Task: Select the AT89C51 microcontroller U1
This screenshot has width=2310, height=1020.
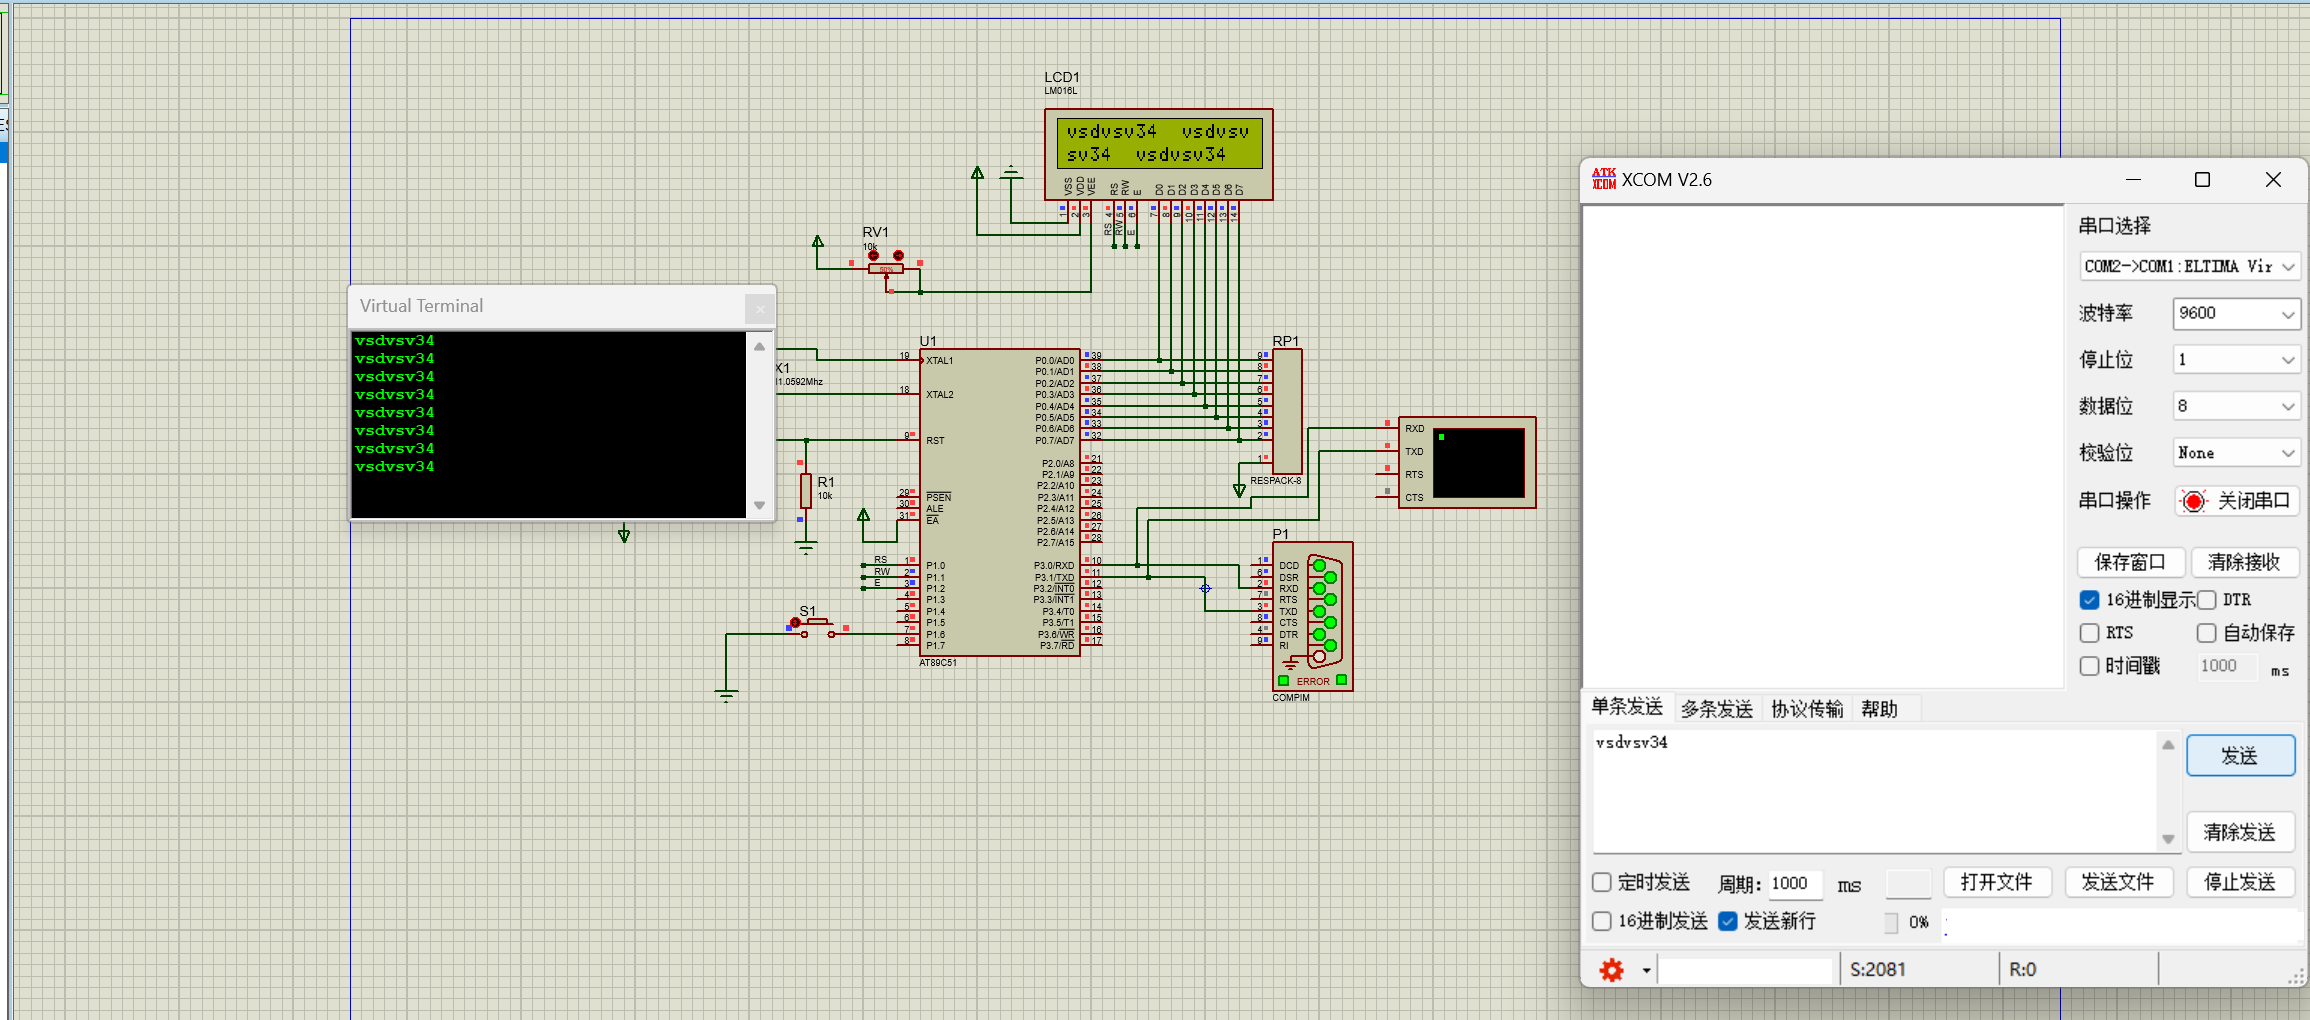Action: tap(1000, 502)
